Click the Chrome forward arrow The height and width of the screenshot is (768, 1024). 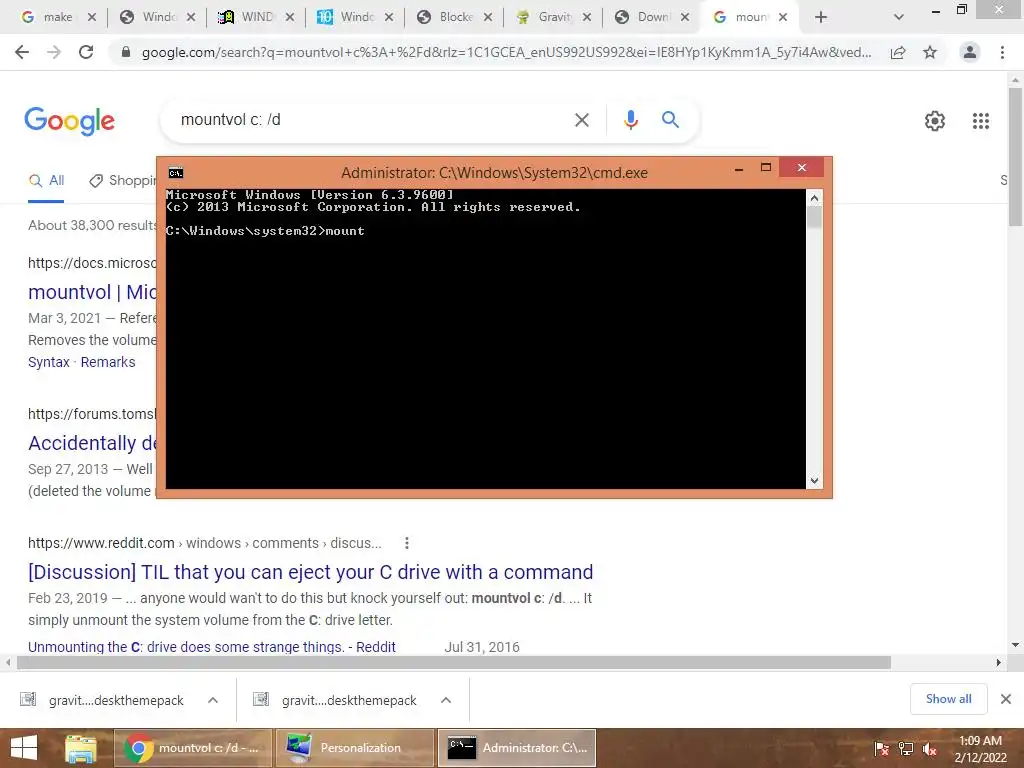click(54, 52)
